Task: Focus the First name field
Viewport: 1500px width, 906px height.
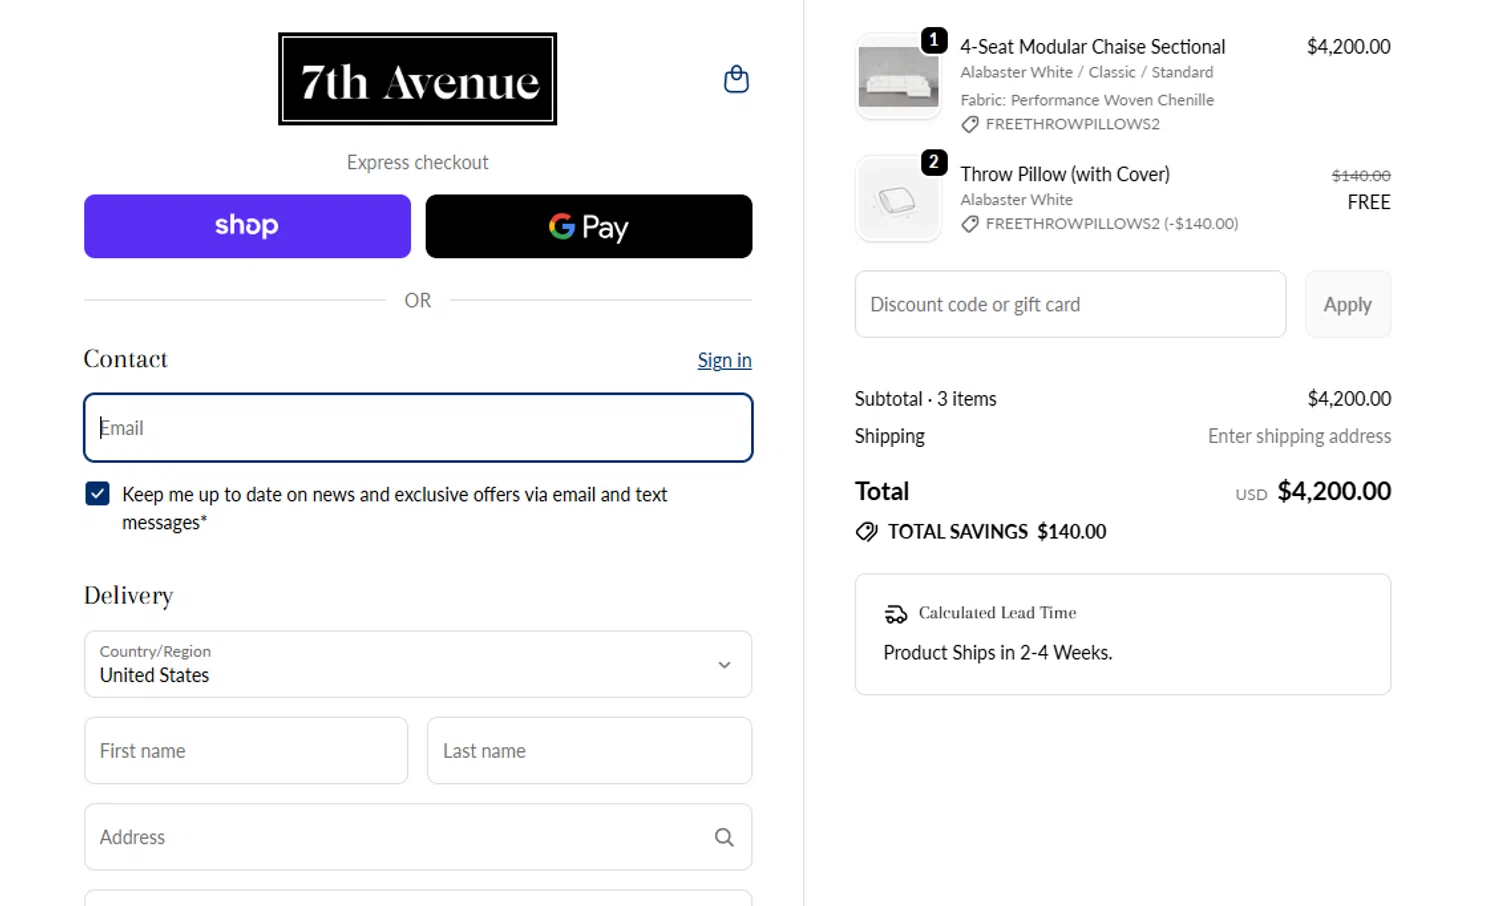Action: [x=246, y=751]
